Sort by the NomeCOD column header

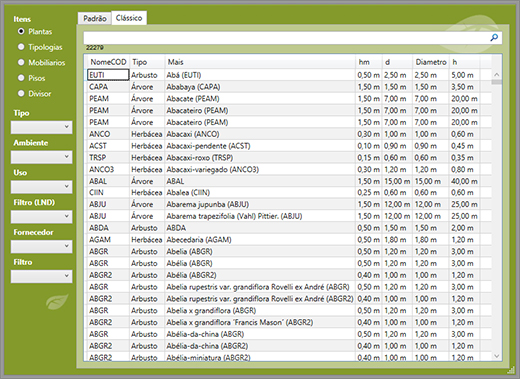[x=108, y=62]
